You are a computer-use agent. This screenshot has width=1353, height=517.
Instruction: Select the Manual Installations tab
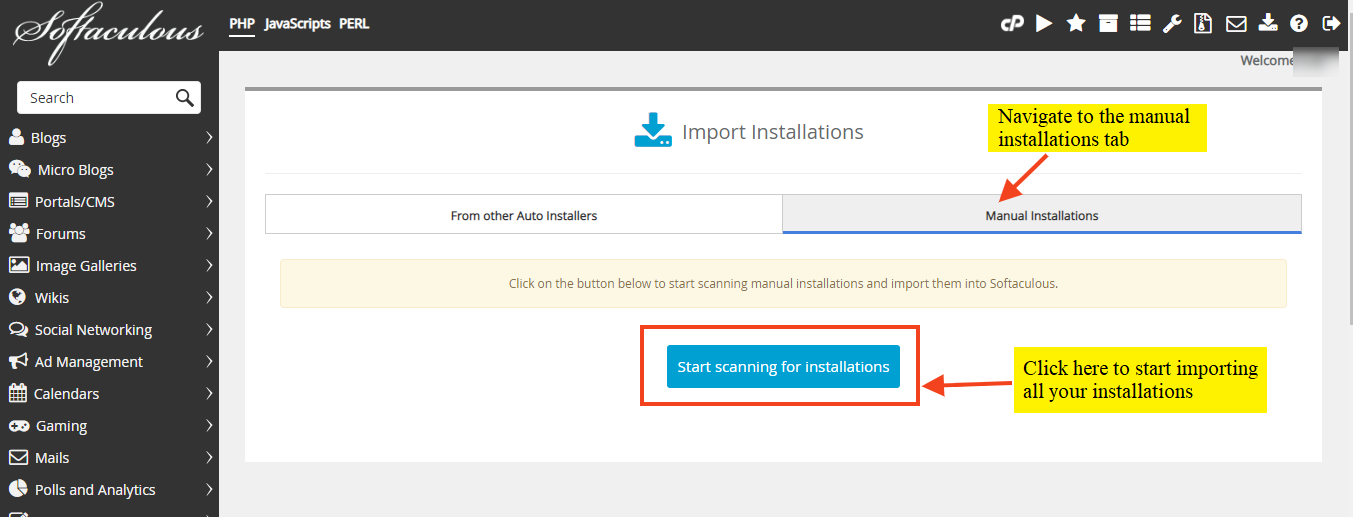point(1042,214)
